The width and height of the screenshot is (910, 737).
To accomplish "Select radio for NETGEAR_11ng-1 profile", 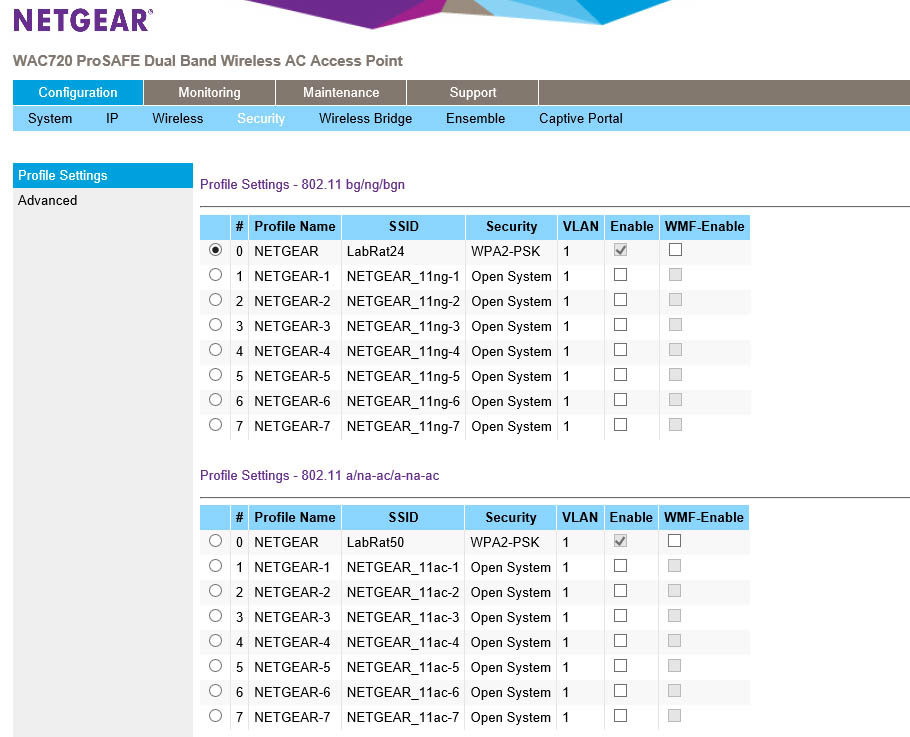I will 215,274.
